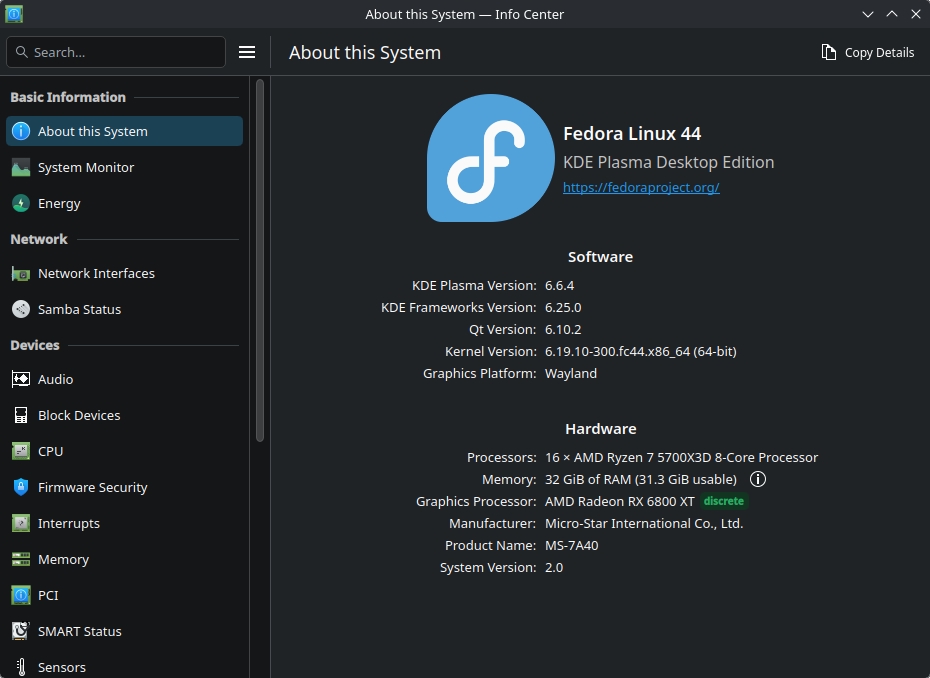
Task: Click the Interrupts chip icon
Action: (x=21, y=523)
